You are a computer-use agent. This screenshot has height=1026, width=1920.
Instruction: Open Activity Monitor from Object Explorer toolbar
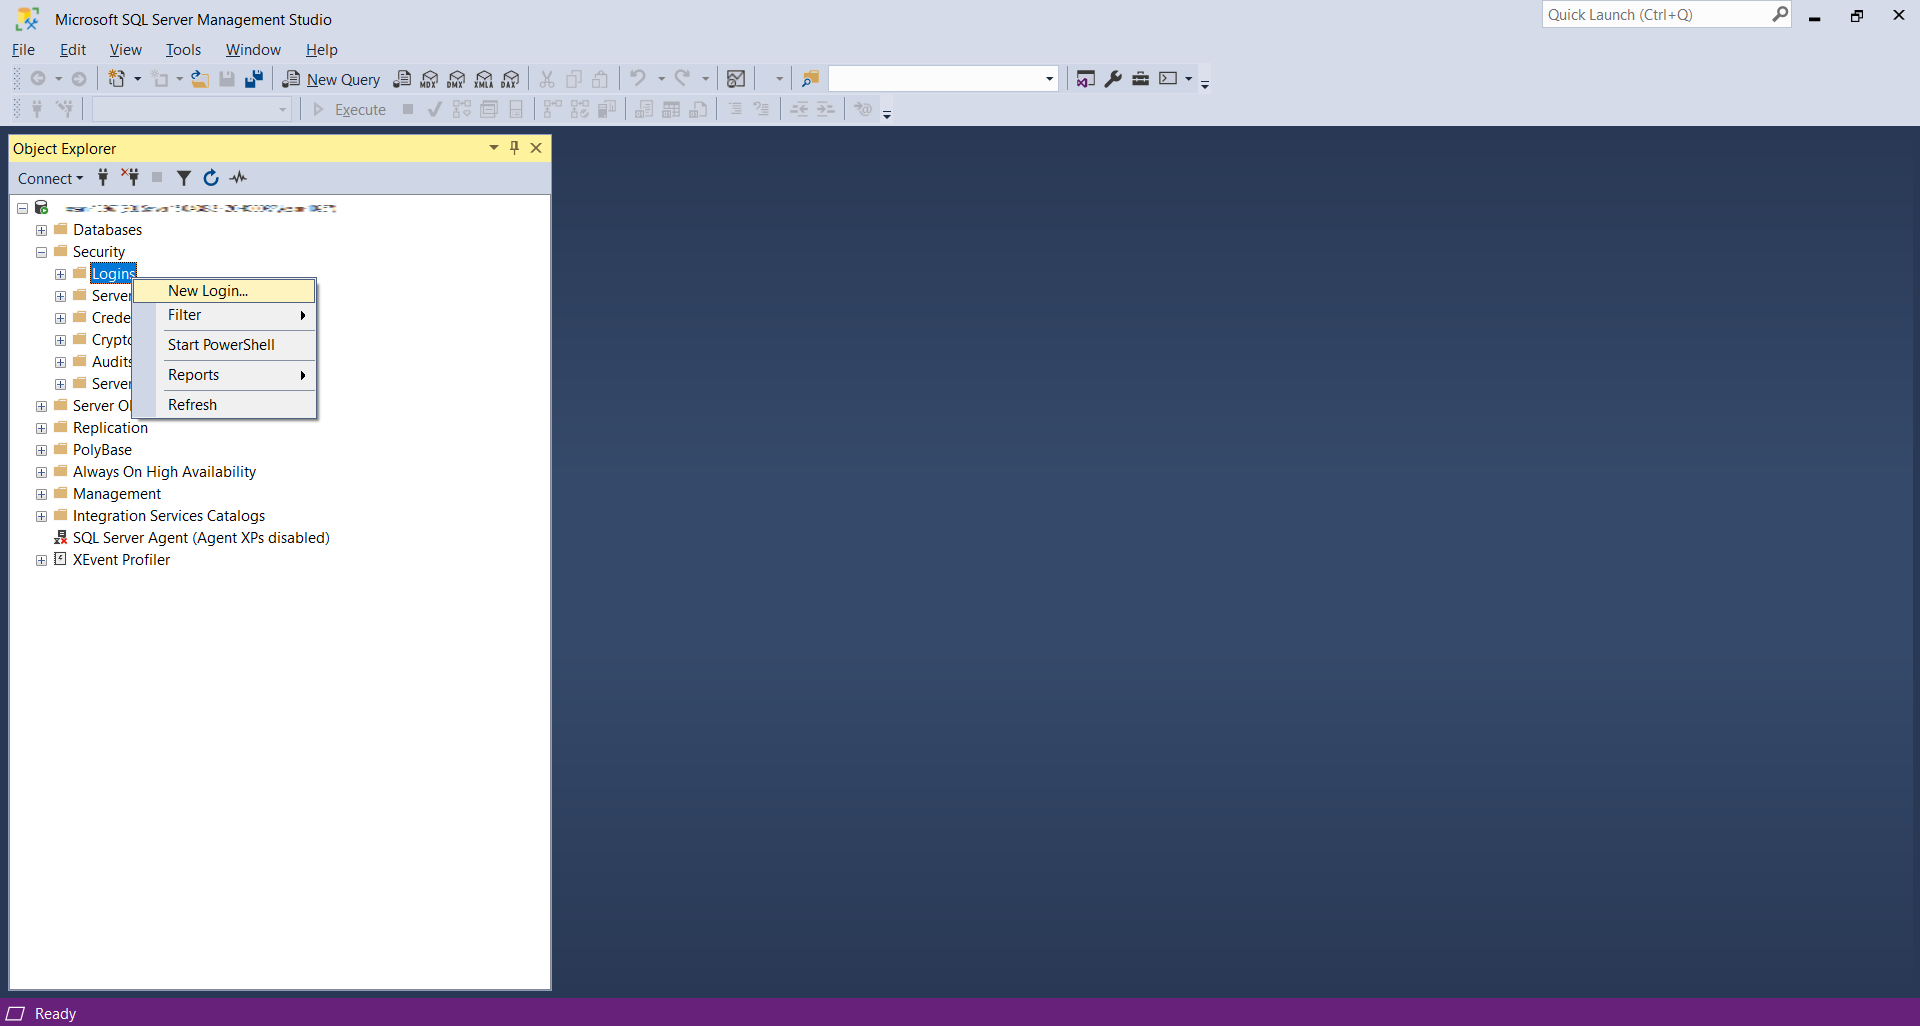[x=238, y=178]
